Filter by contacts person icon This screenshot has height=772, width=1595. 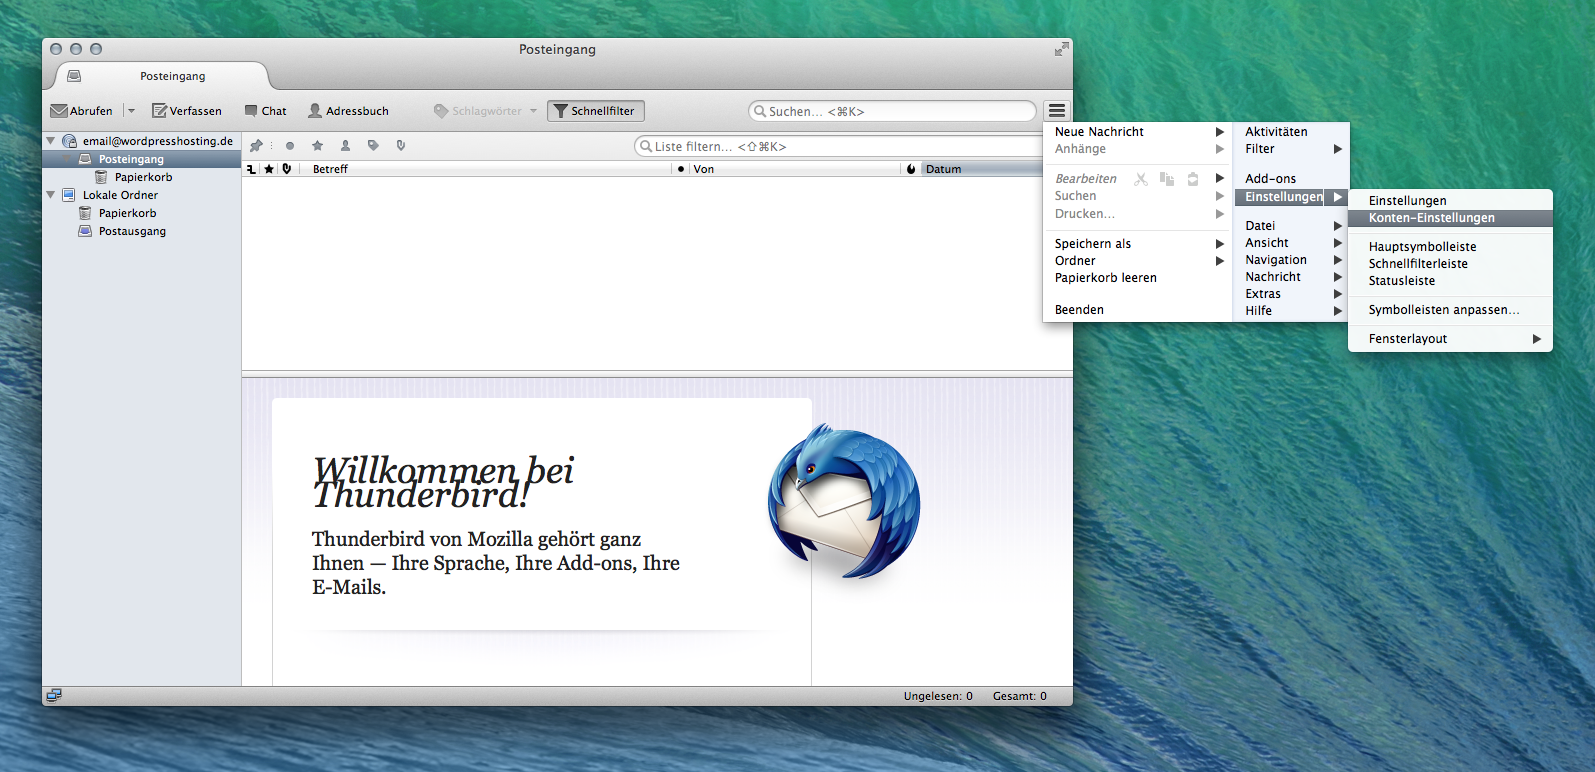pyautogui.click(x=345, y=146)
